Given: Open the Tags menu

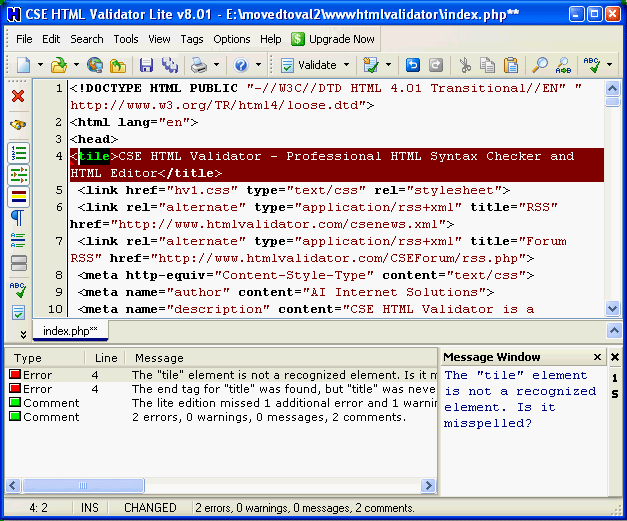Looking at the screenshot, I should coord(192,39).
